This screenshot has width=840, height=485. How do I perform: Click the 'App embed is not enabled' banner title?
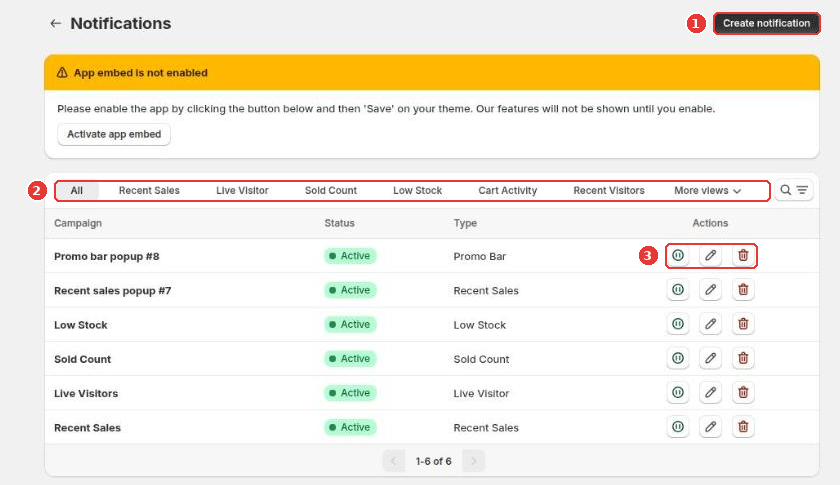click(140, 73)
